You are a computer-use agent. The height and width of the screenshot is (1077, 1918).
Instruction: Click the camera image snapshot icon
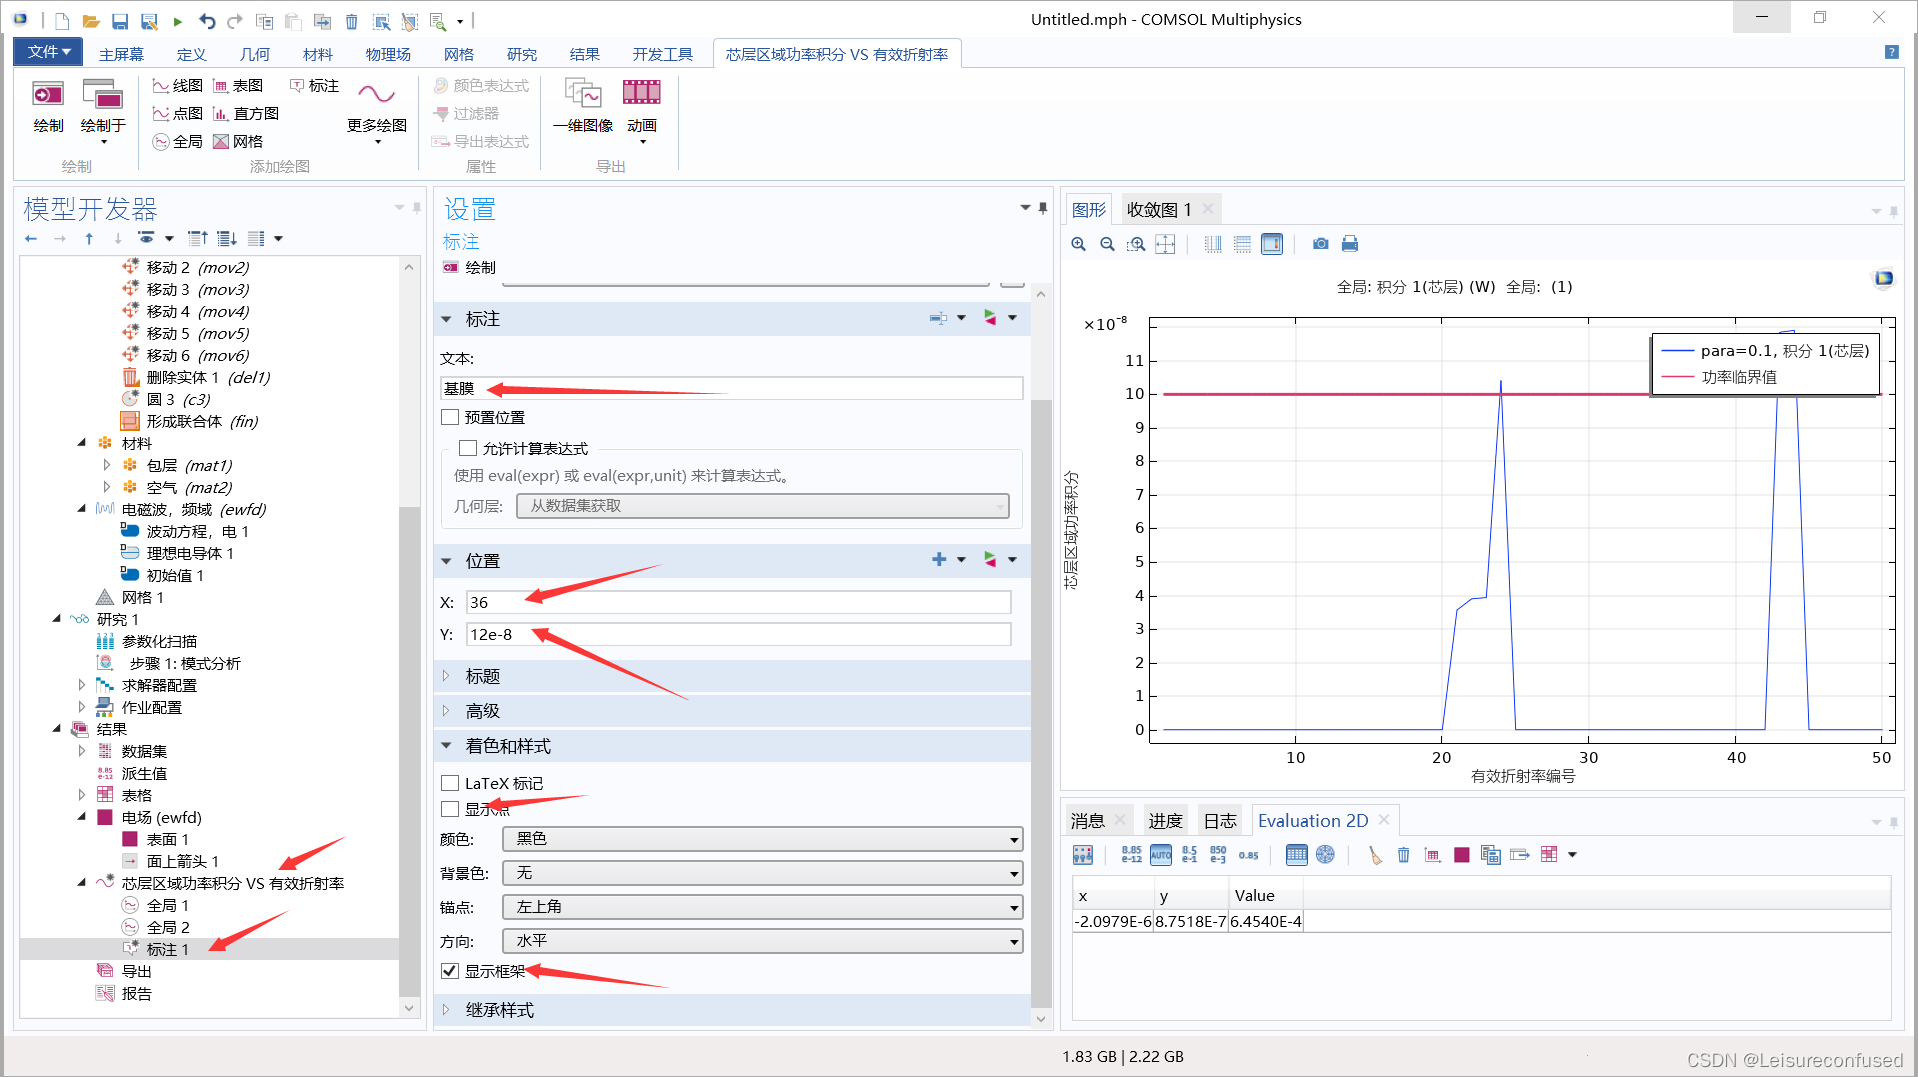[1321, 244]
